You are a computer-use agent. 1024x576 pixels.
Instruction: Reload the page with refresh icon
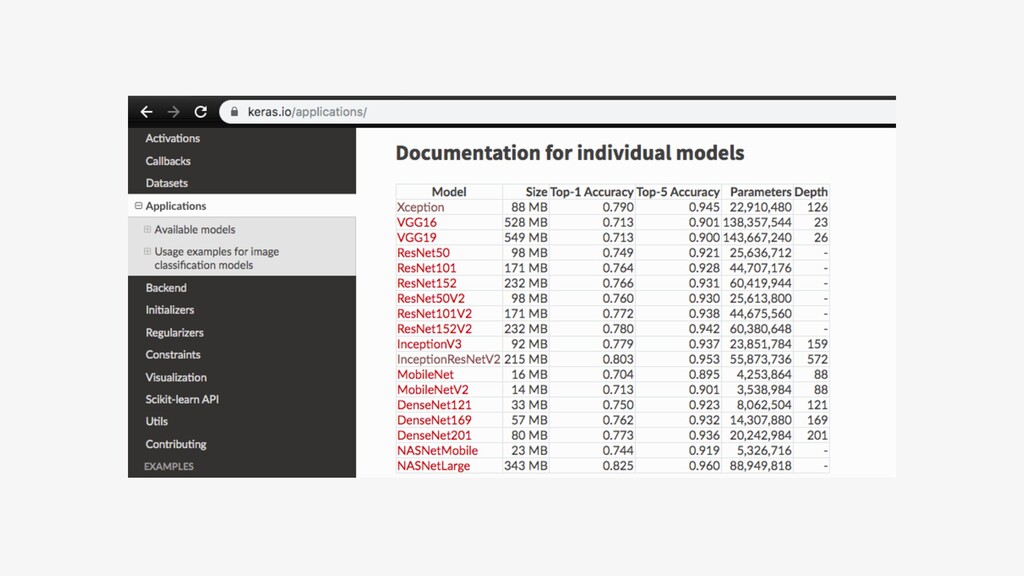(200, 112)
